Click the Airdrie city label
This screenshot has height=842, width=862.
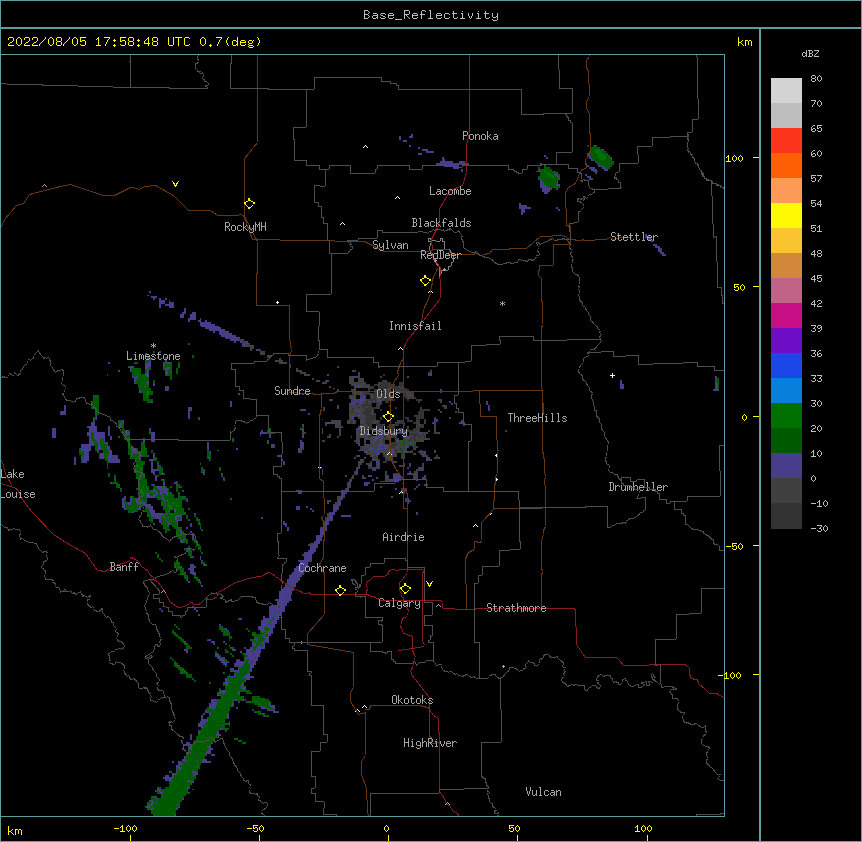point(403,537)
